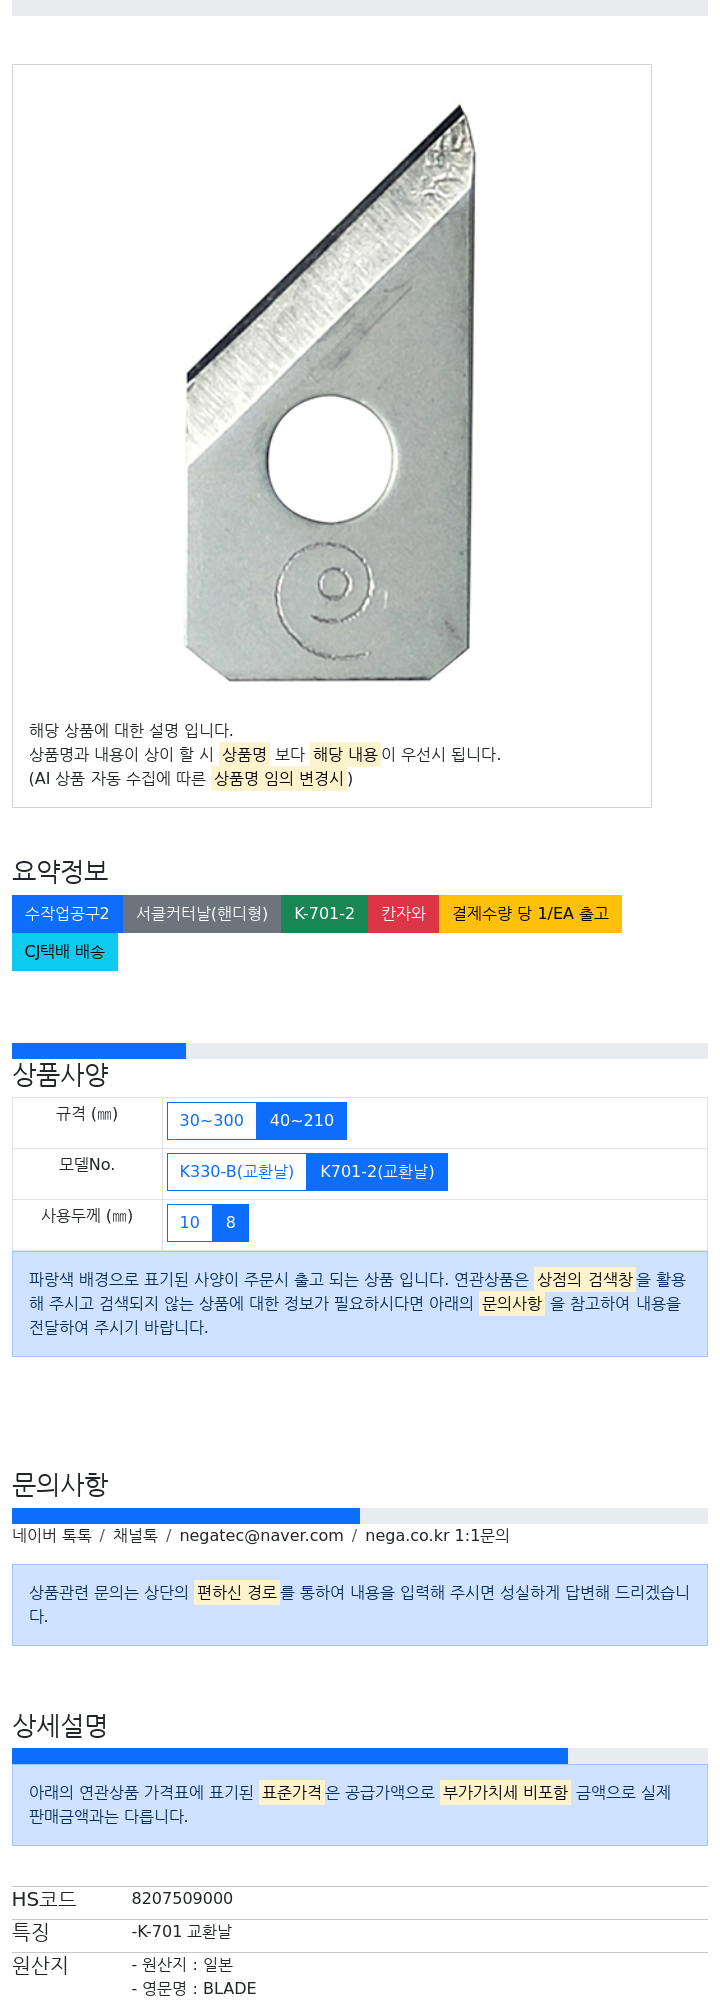Image resolution: width=720 pixels, height=2001 pixels.
Task: Choose the 30~300 size option
Action: coord(212,1121)
